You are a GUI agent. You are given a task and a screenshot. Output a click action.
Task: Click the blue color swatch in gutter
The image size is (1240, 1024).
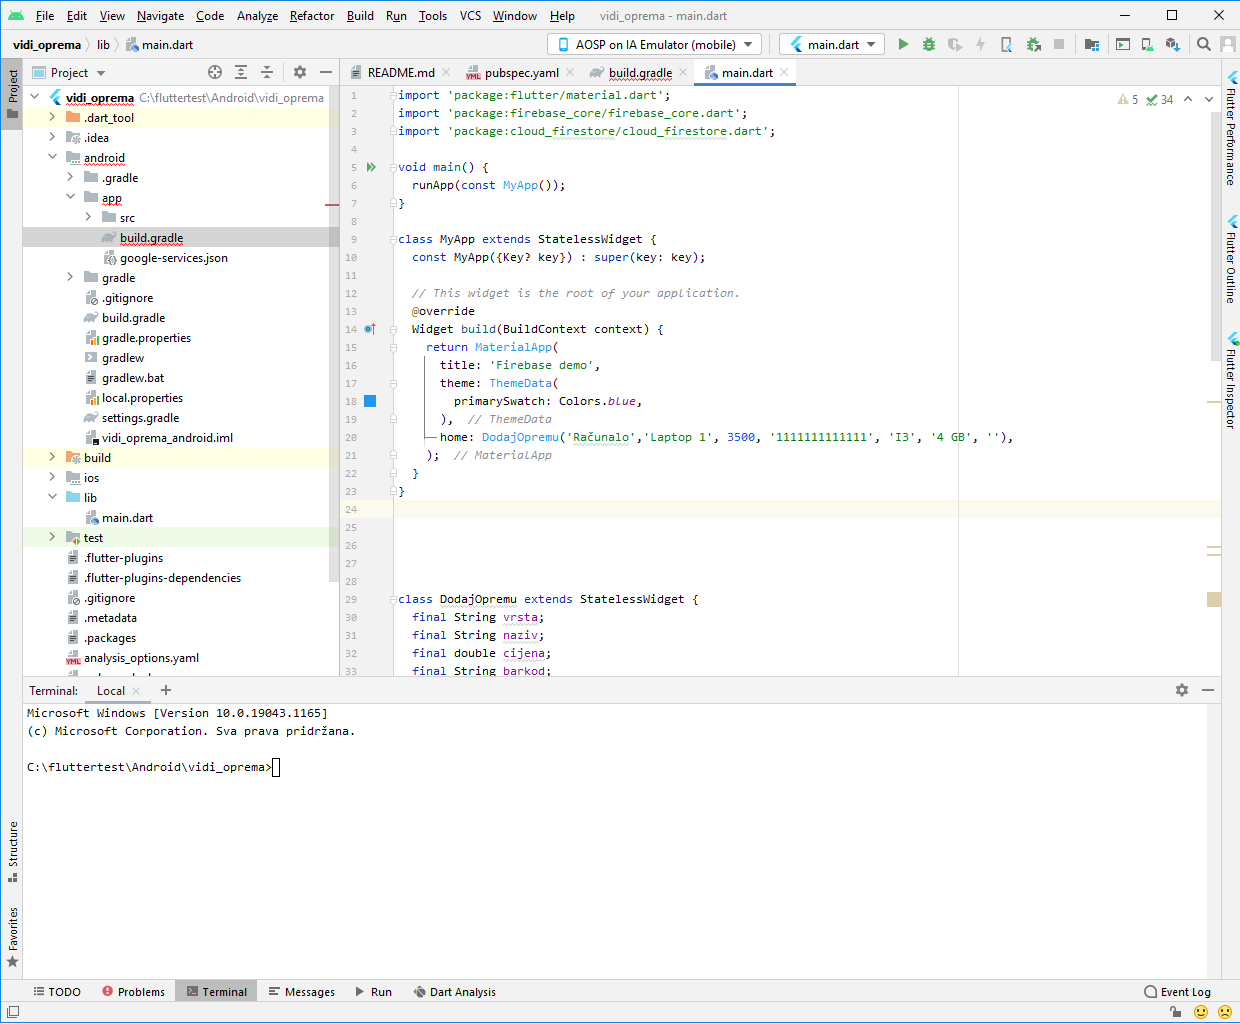click(x=370, y=401)
